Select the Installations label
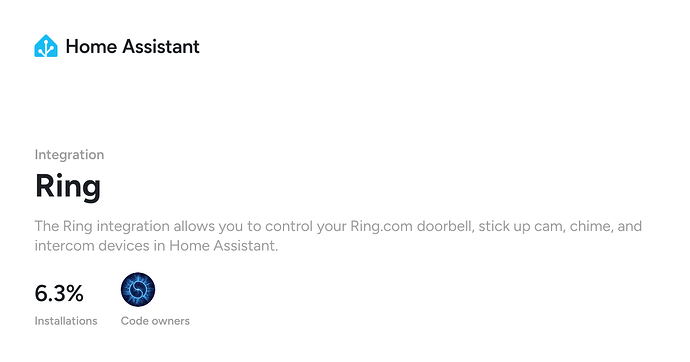Screen dimensions: 690x362 (x=66, y=321)
